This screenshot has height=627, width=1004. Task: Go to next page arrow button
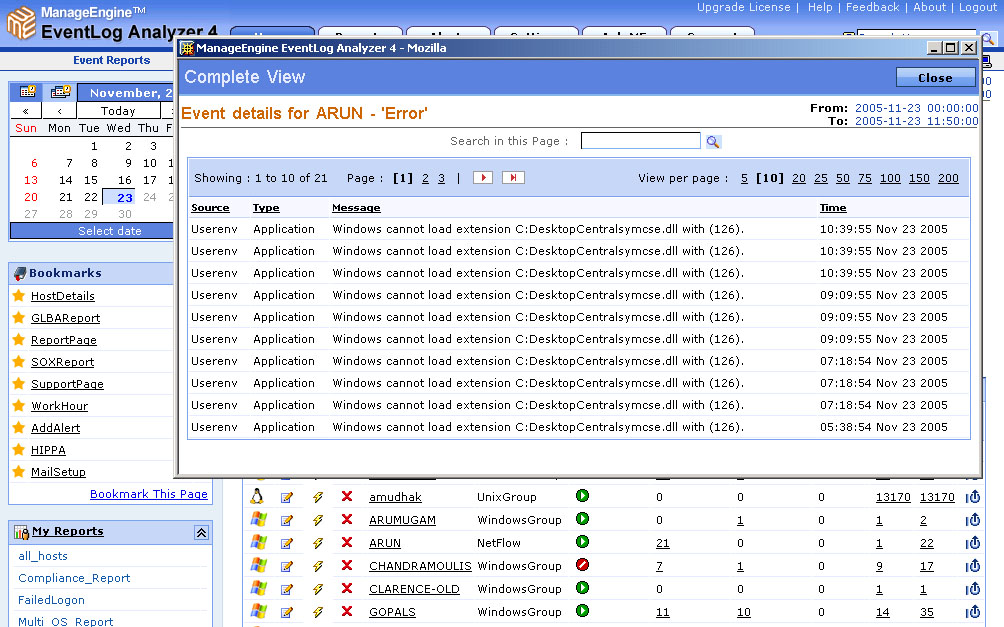pyautogui.click(x=483, y=177)
